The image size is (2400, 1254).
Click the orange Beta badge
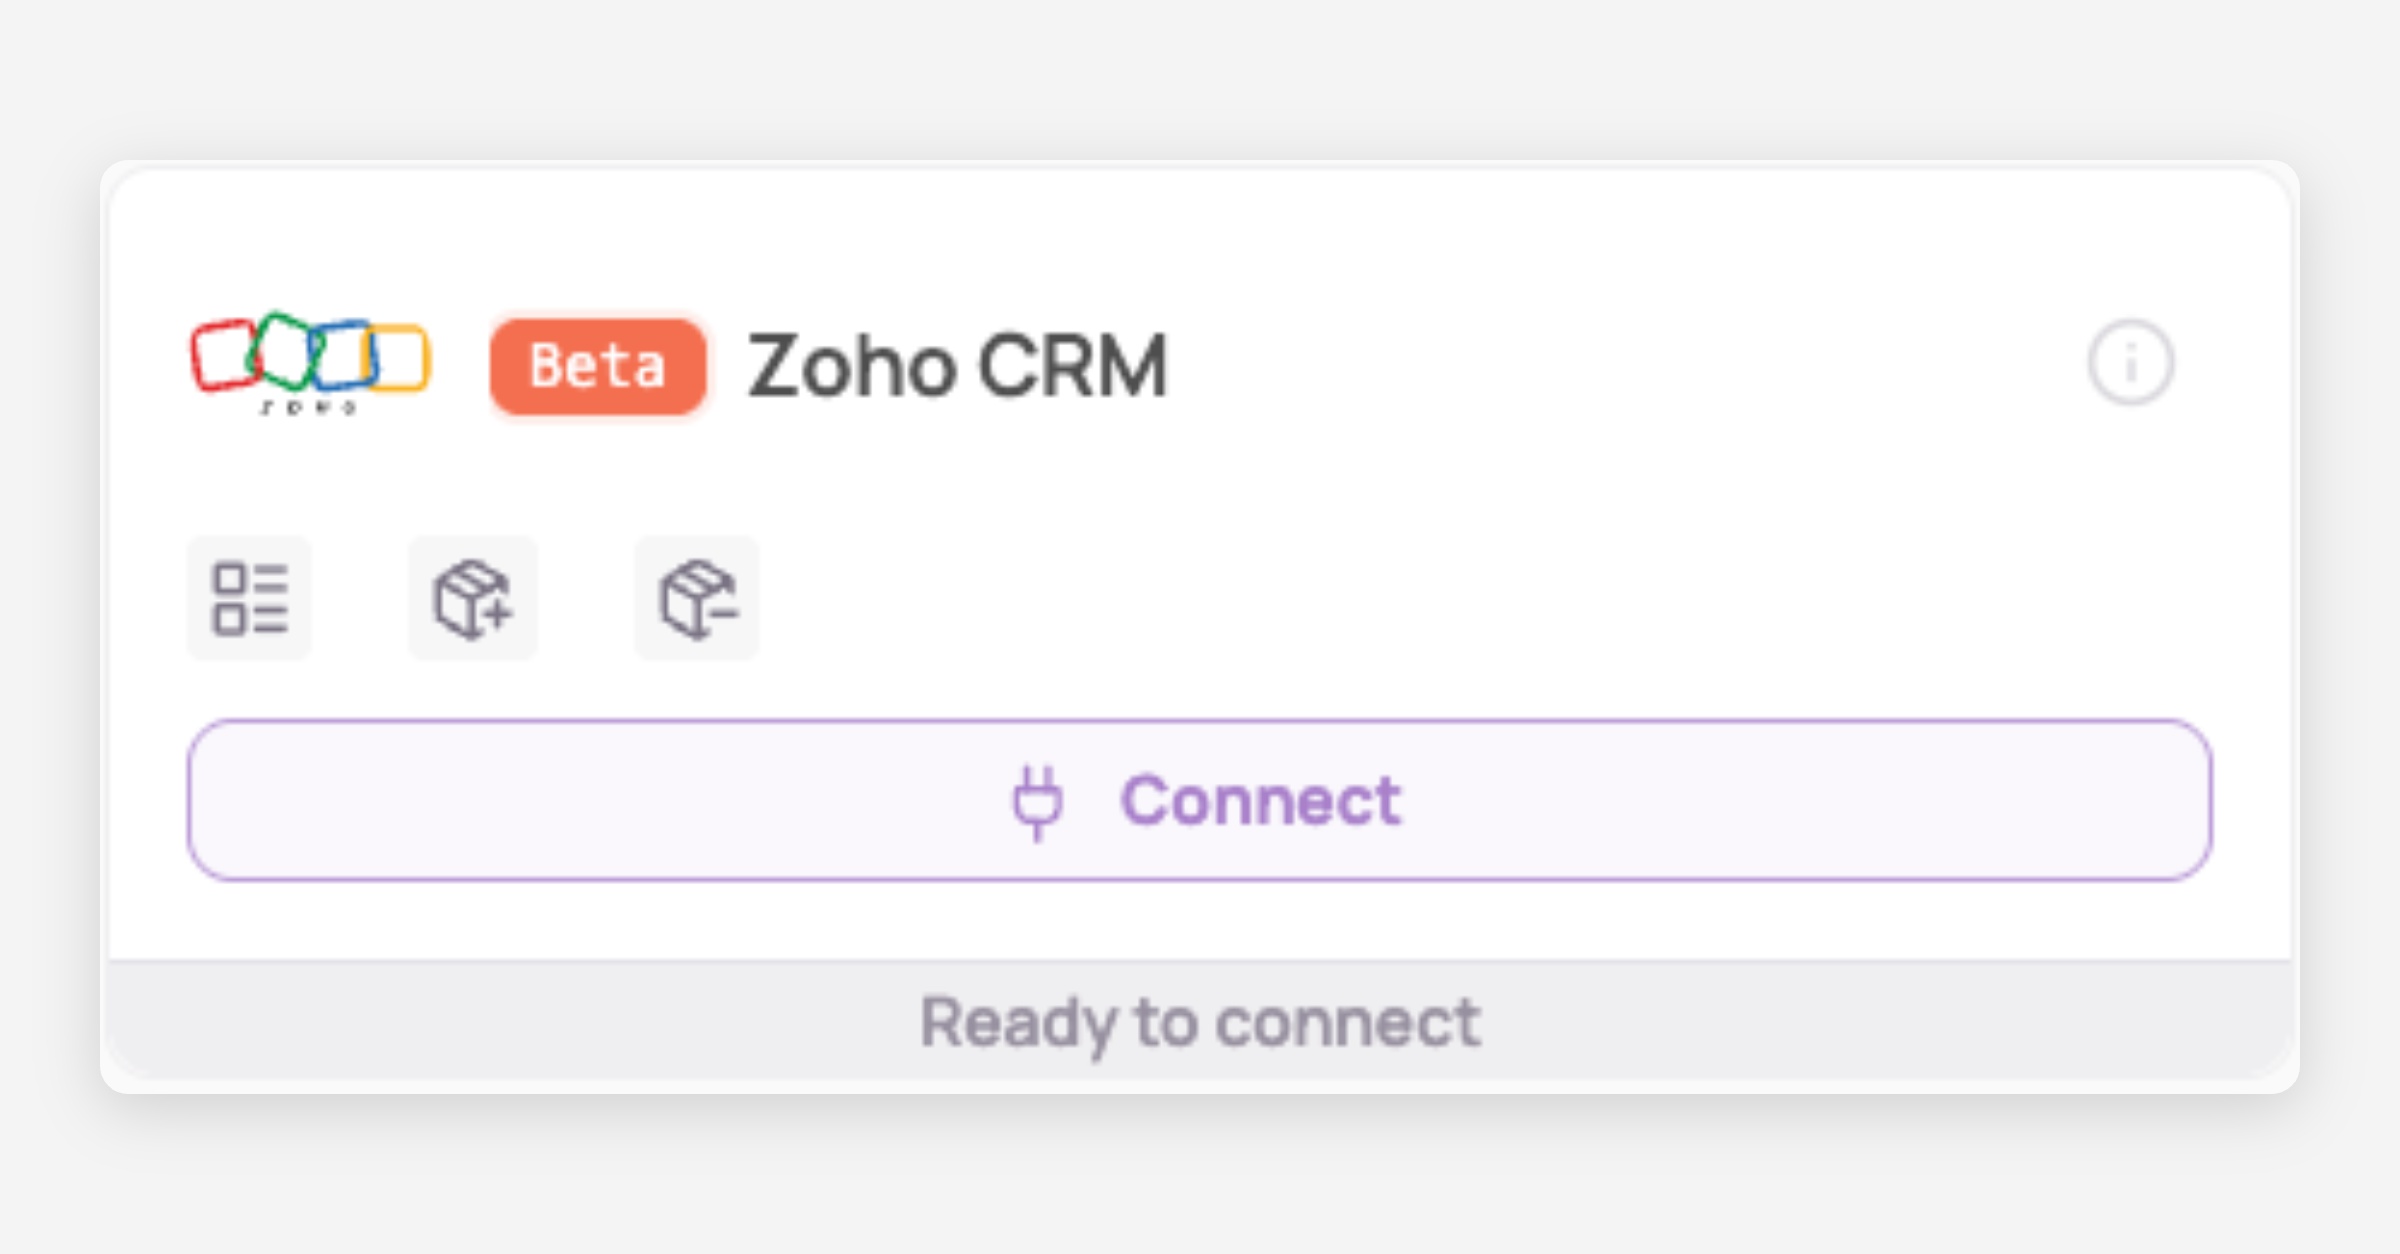597,366
